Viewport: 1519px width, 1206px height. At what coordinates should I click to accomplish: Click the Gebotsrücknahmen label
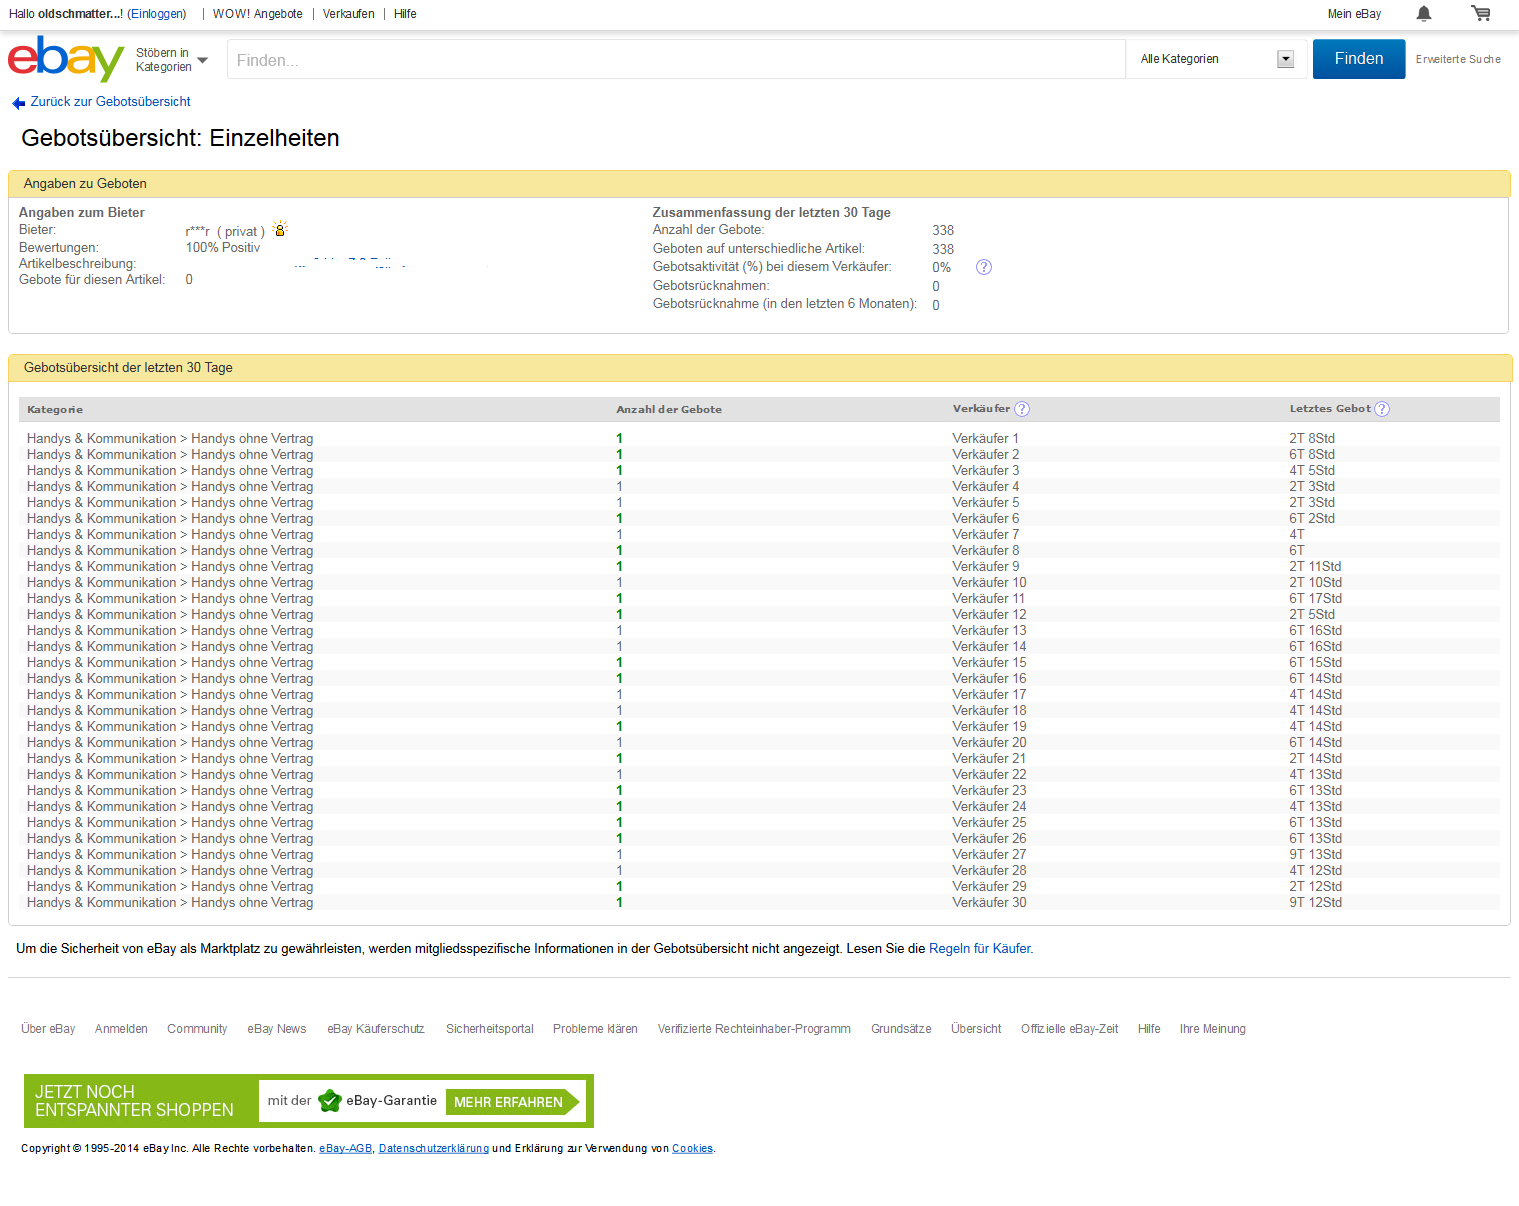pos(711,286)
